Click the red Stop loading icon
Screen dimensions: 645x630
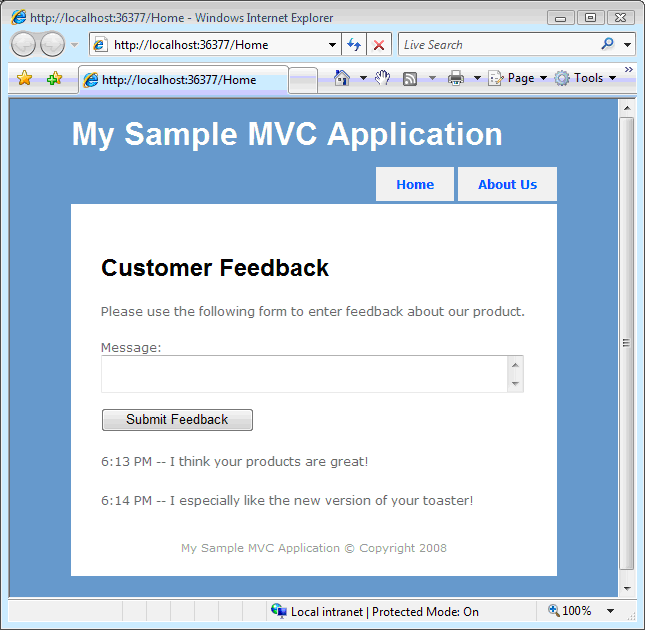coord(379,44)
